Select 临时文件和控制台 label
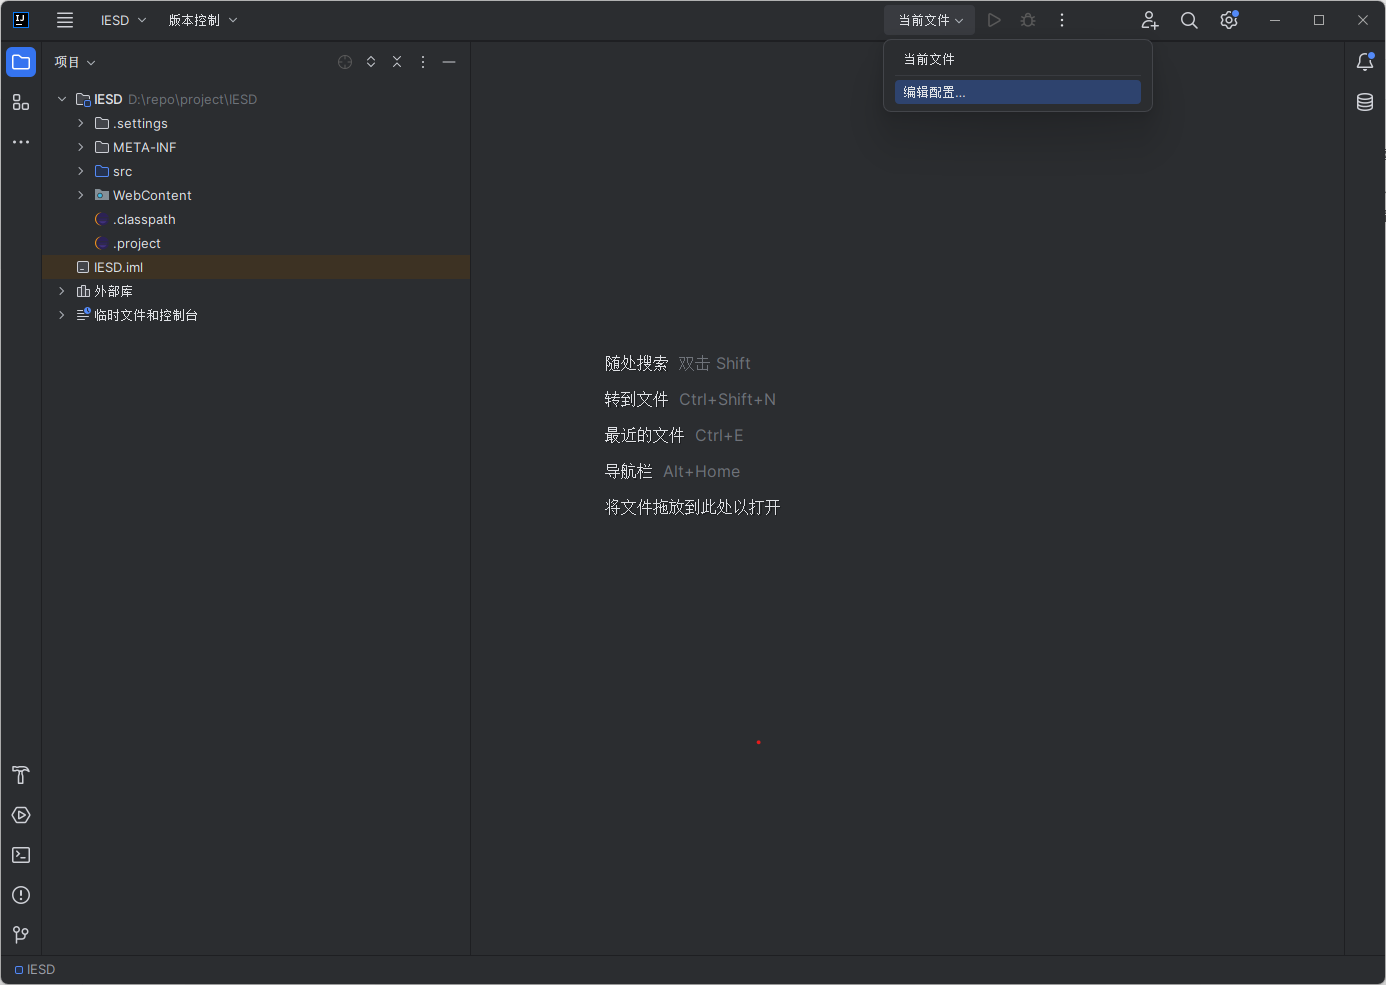 [x=146, y=315]
